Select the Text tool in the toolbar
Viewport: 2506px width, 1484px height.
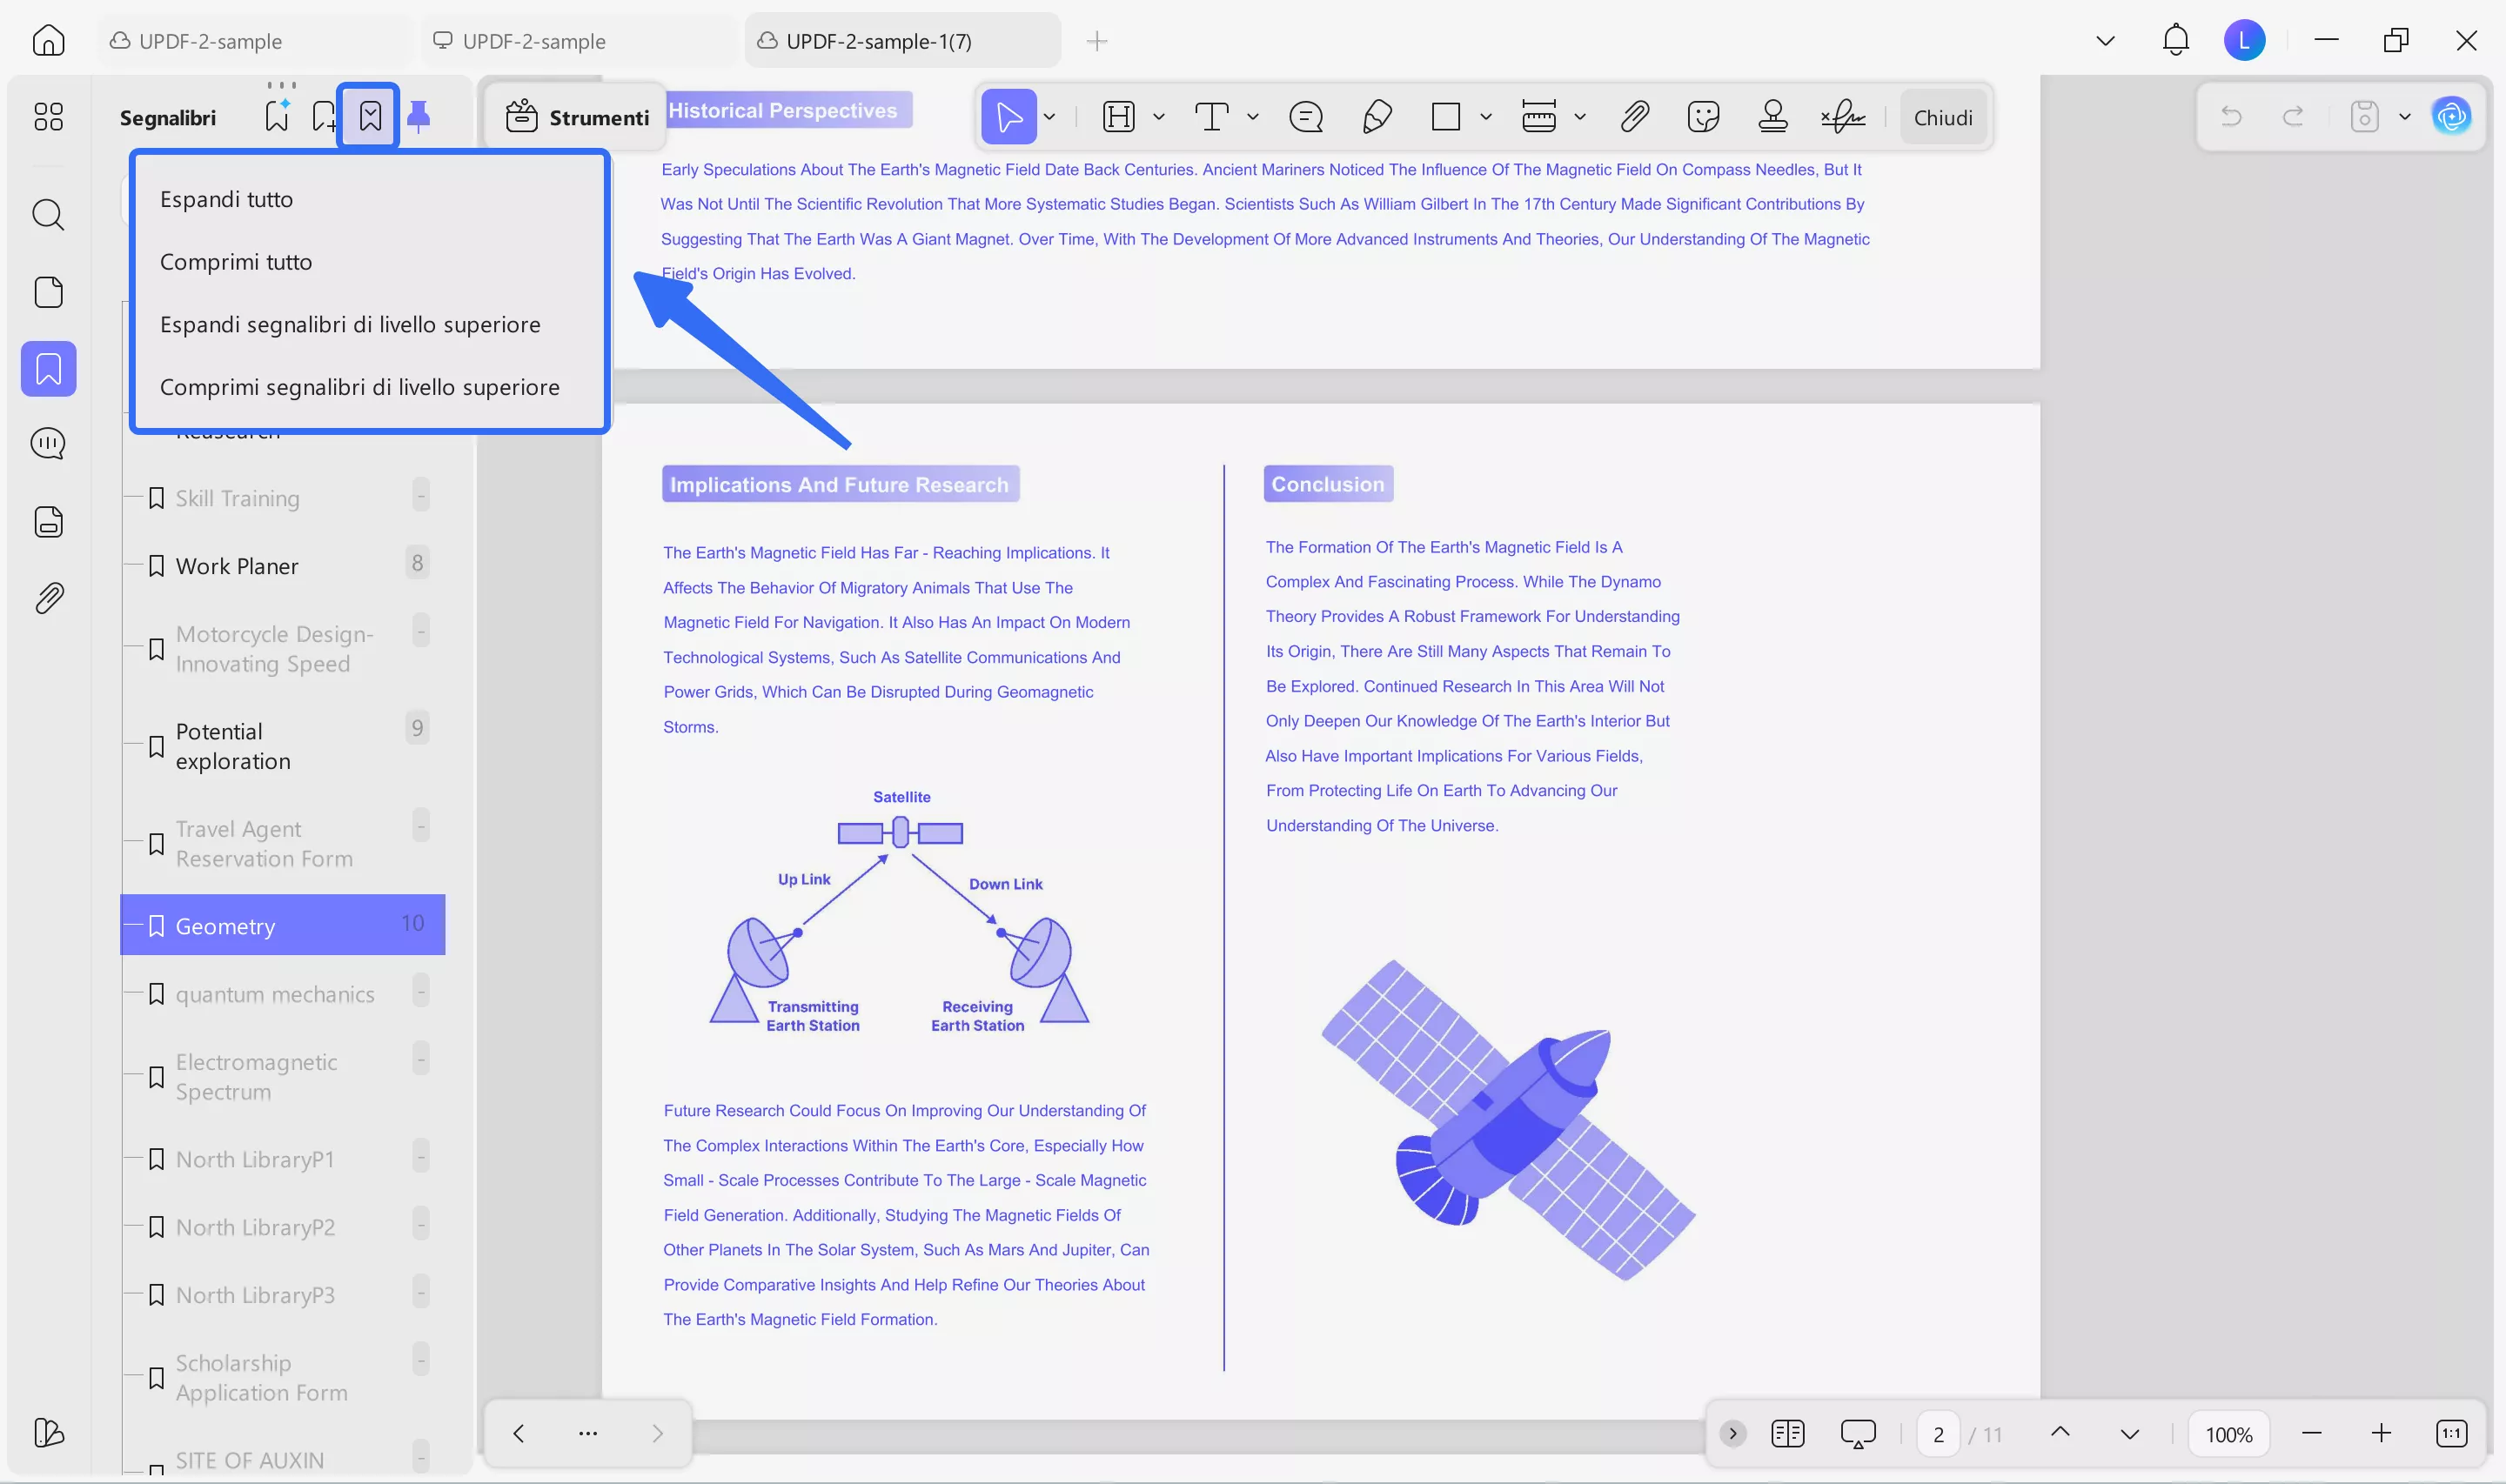point(1213,117)
